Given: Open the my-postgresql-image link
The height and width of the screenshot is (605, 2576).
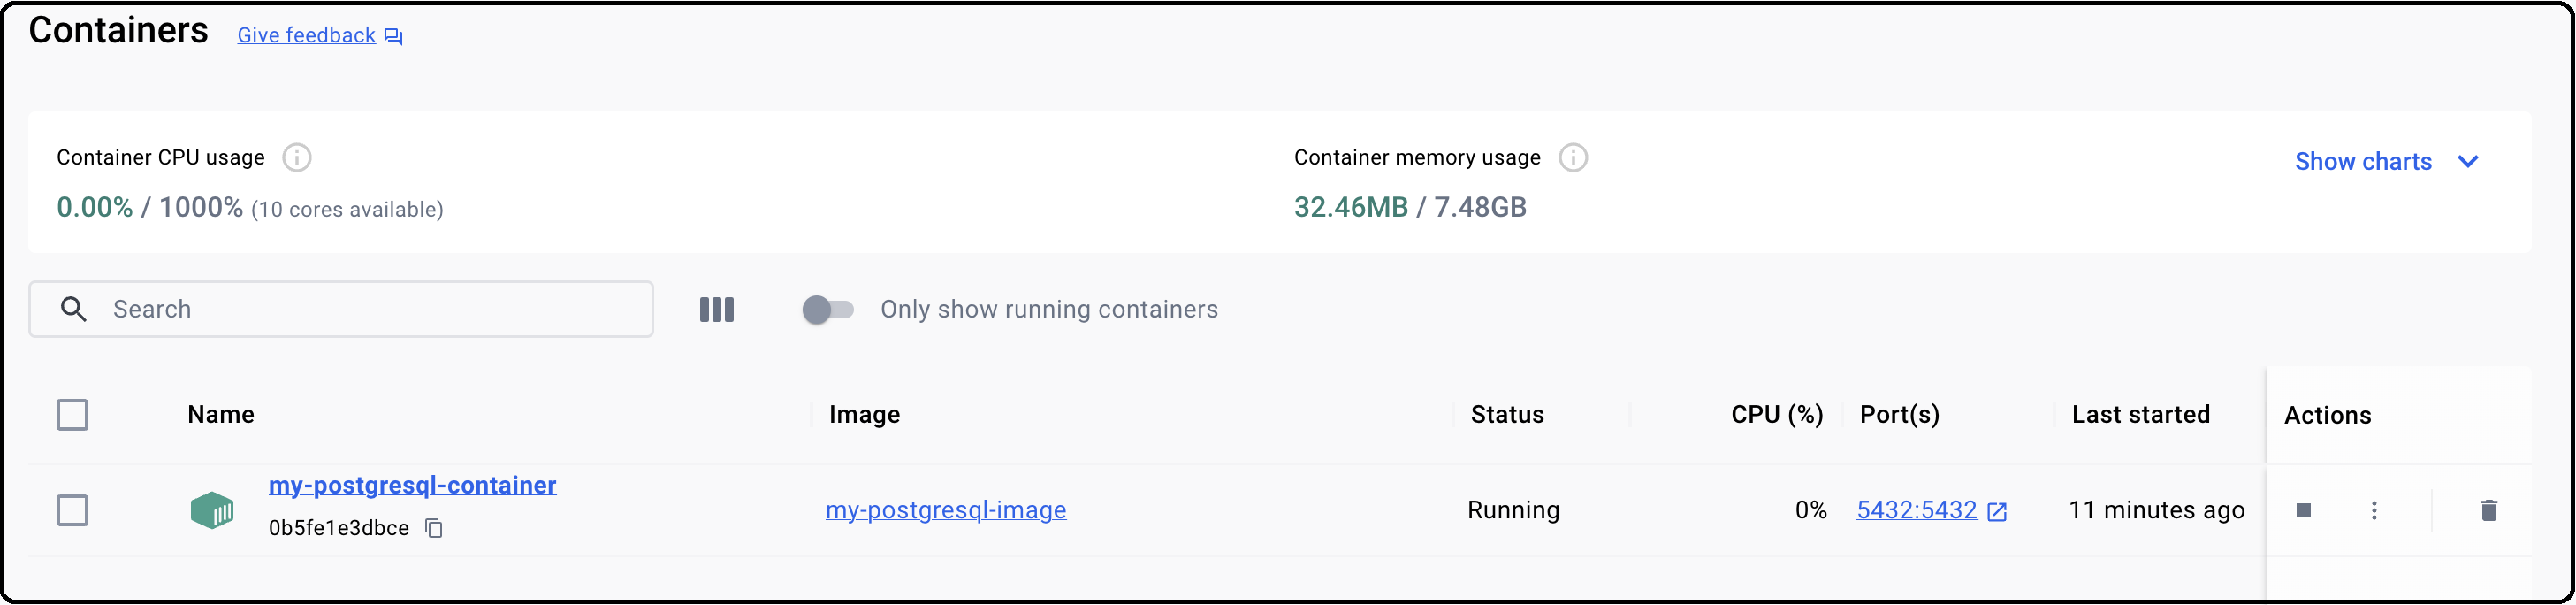Looking at the screenshot, I should [946, 511].
